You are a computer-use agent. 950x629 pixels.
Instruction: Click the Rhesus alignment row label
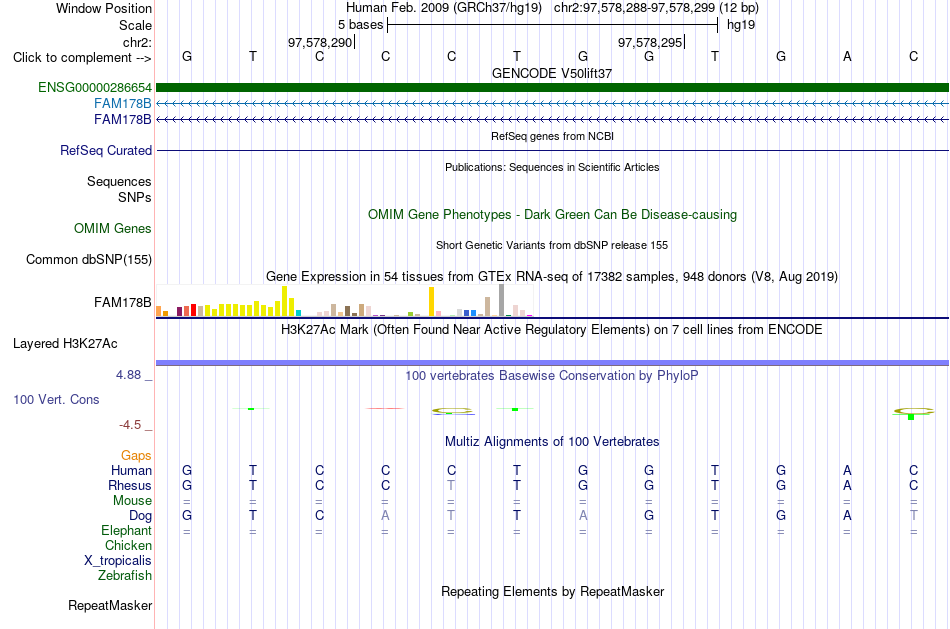pyautogui.click(x=130, y=485)
